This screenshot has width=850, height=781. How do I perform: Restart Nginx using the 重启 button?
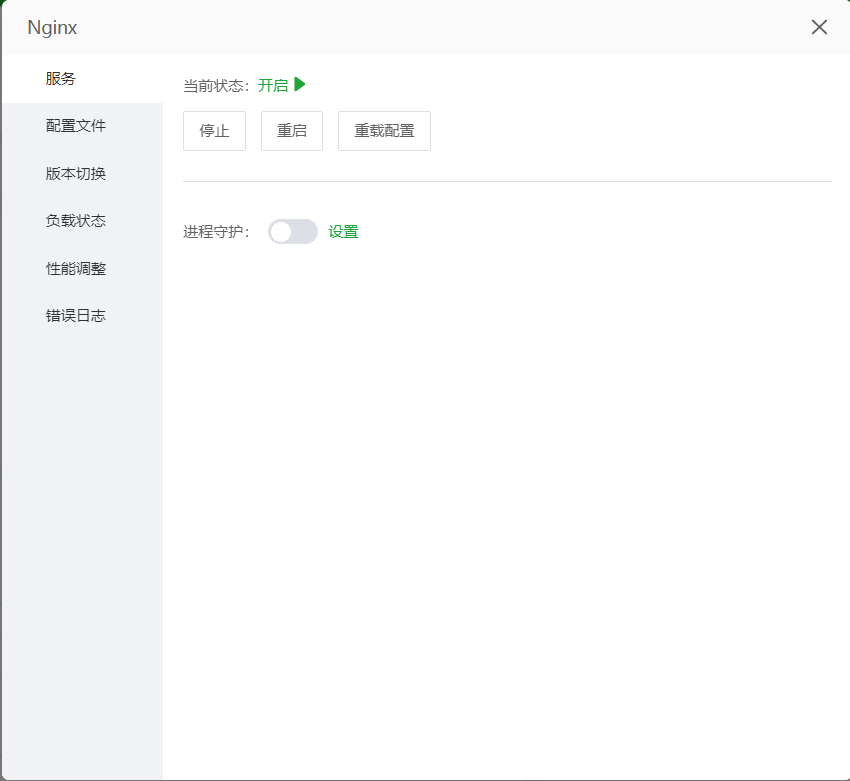tap(291, 130)
